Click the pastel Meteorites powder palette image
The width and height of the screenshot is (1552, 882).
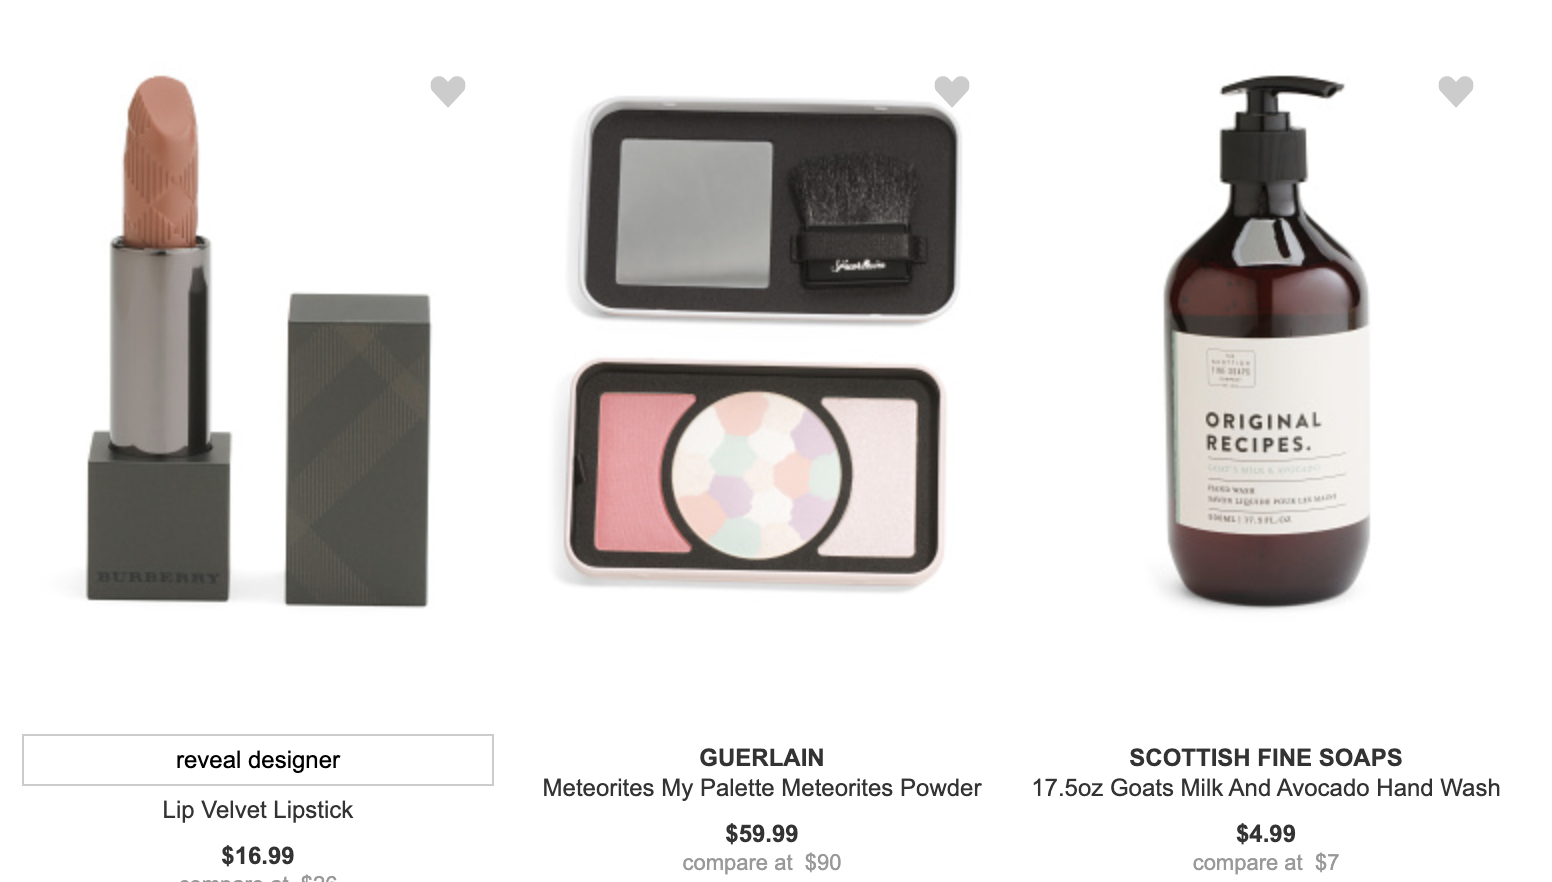pyautogui.click(x=757, y=472)
